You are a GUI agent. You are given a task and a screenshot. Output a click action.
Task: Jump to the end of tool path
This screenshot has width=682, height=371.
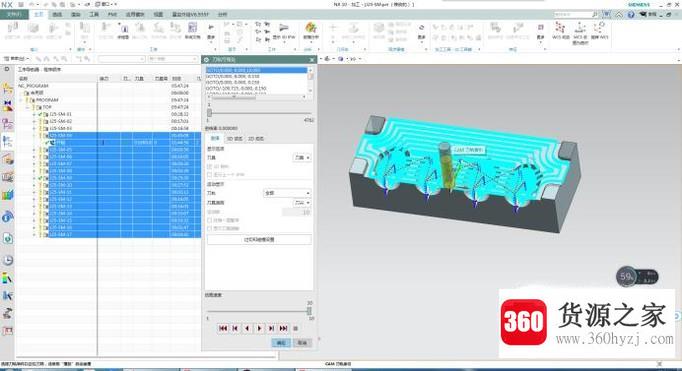pos(283,328)
